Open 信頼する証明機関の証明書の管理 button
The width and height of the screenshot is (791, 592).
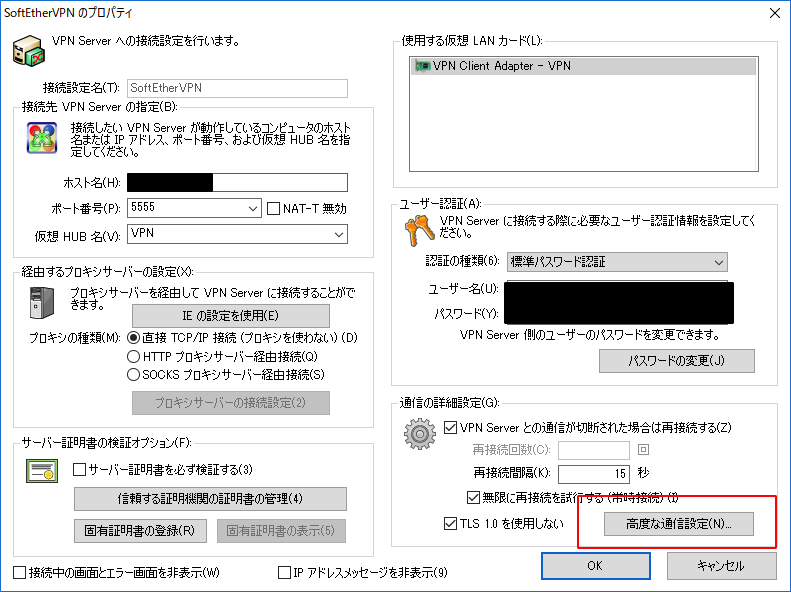210,499
